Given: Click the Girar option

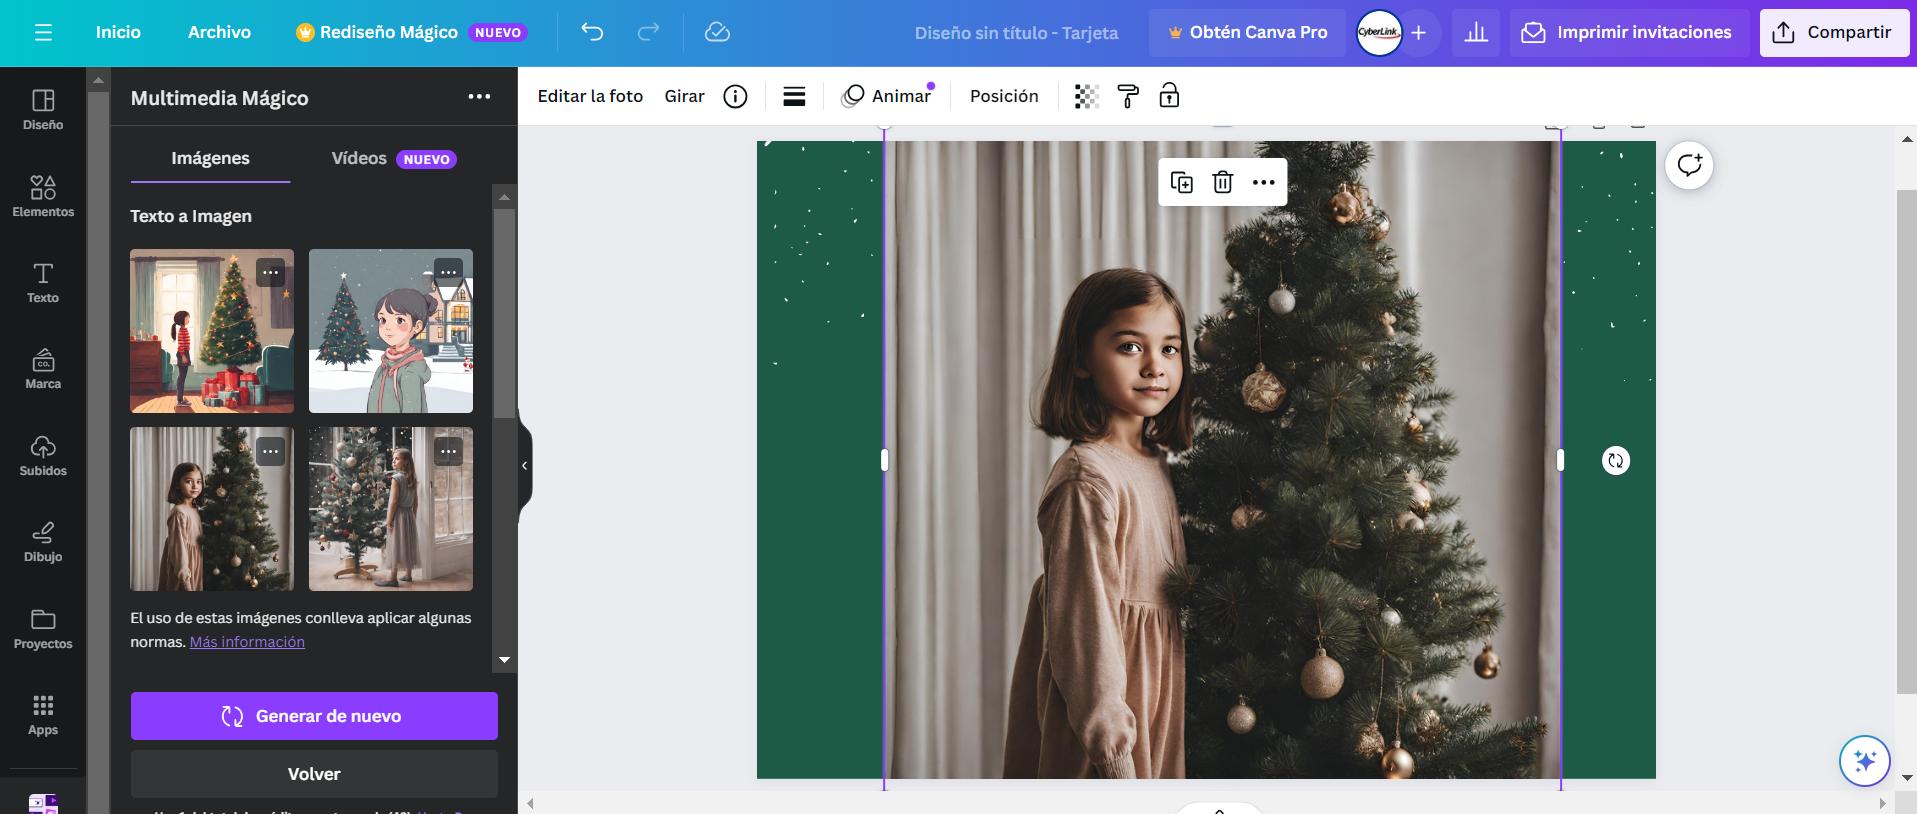Looking at the screenshot, I should pos(684,96).
